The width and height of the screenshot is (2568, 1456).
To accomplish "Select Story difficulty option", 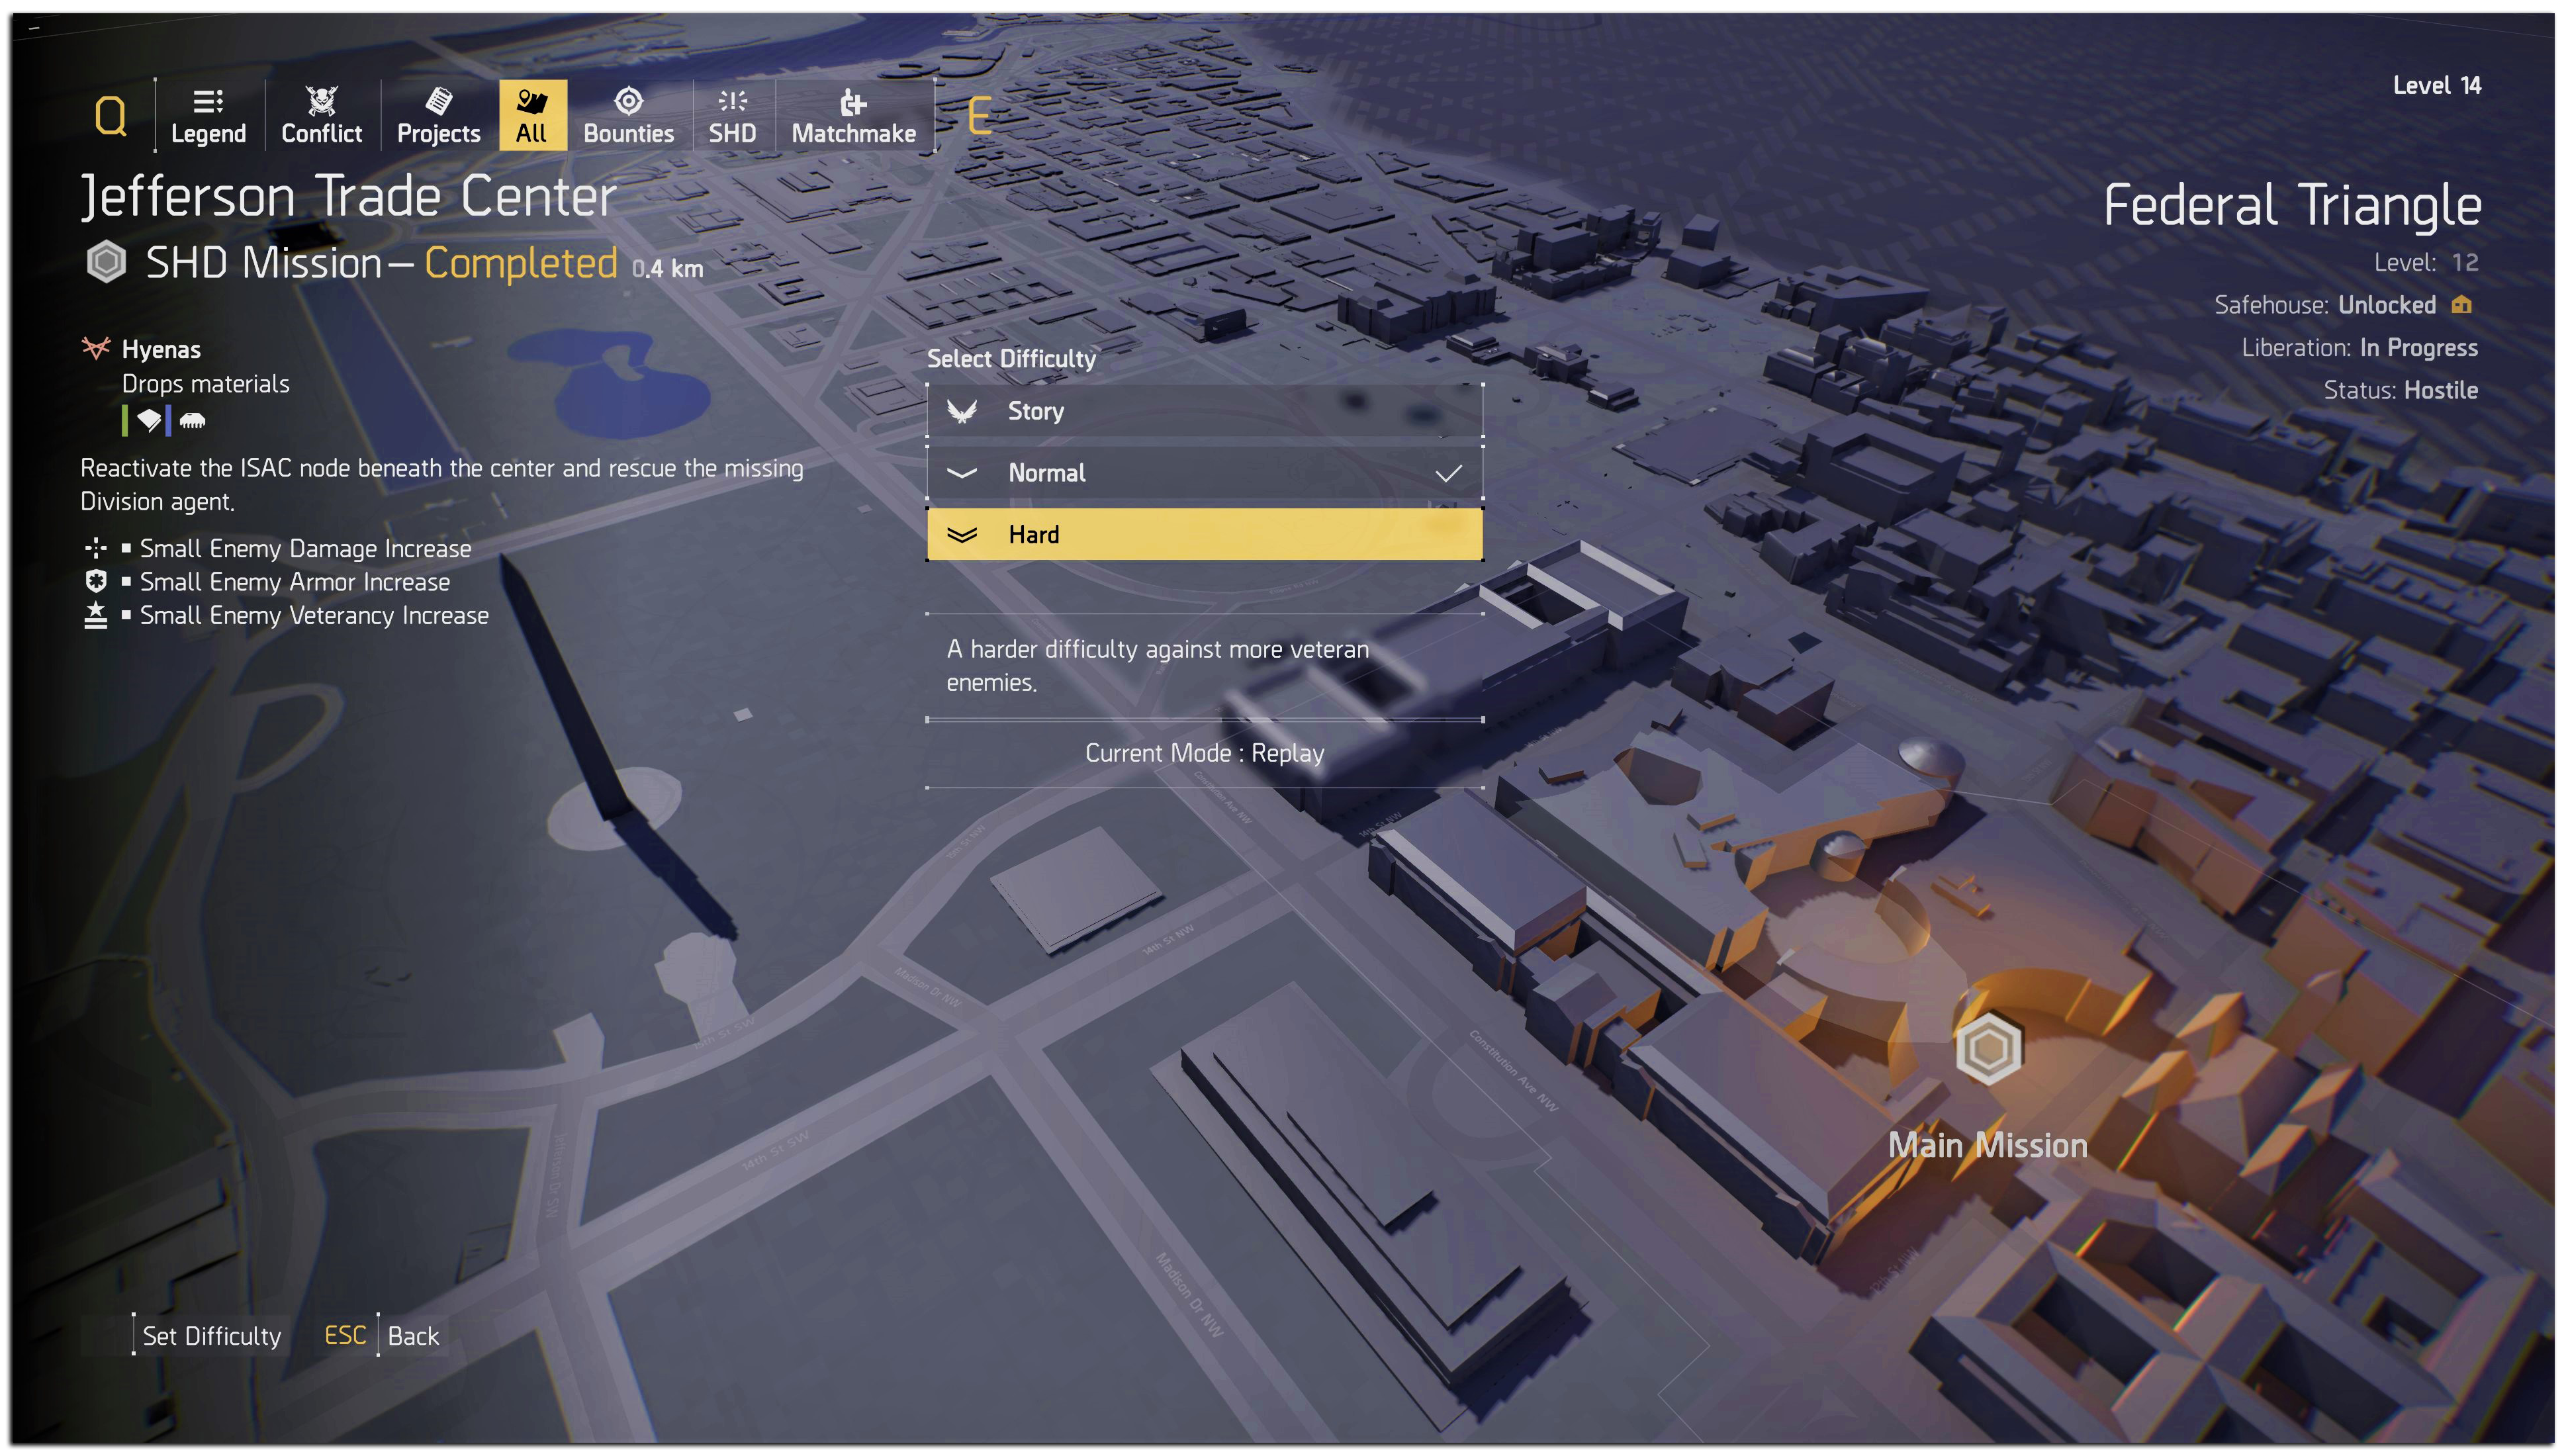I will pos(1205,409).
